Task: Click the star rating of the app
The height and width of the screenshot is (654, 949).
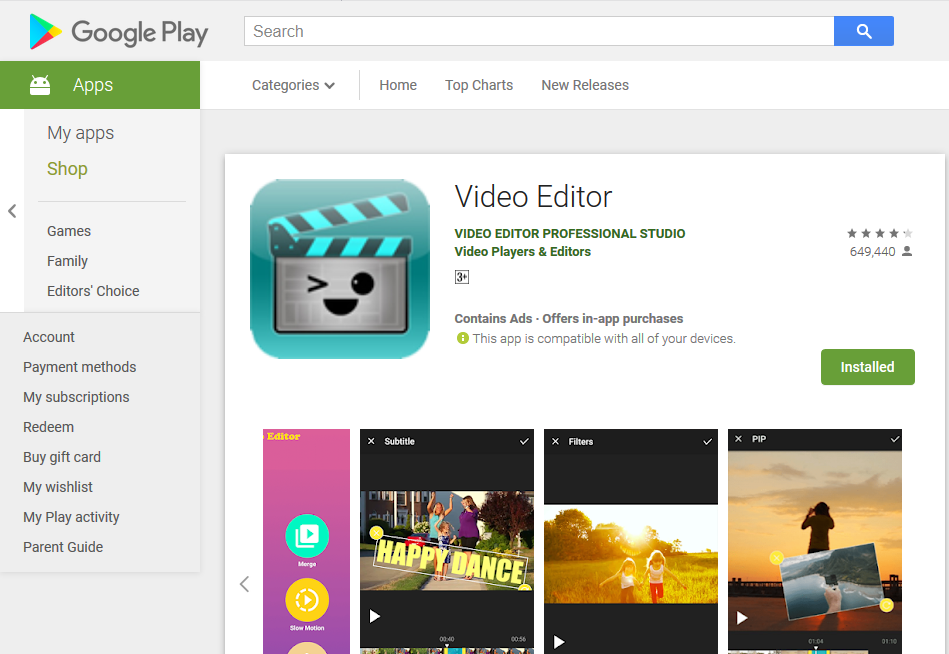Action: pos(879,234)
